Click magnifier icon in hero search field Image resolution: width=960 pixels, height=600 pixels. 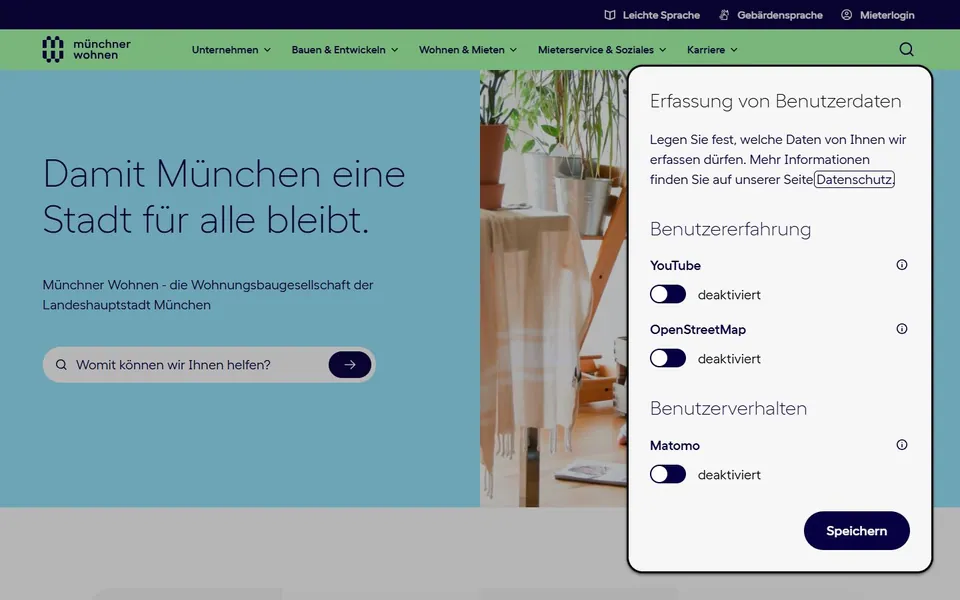tap(61, 365)
